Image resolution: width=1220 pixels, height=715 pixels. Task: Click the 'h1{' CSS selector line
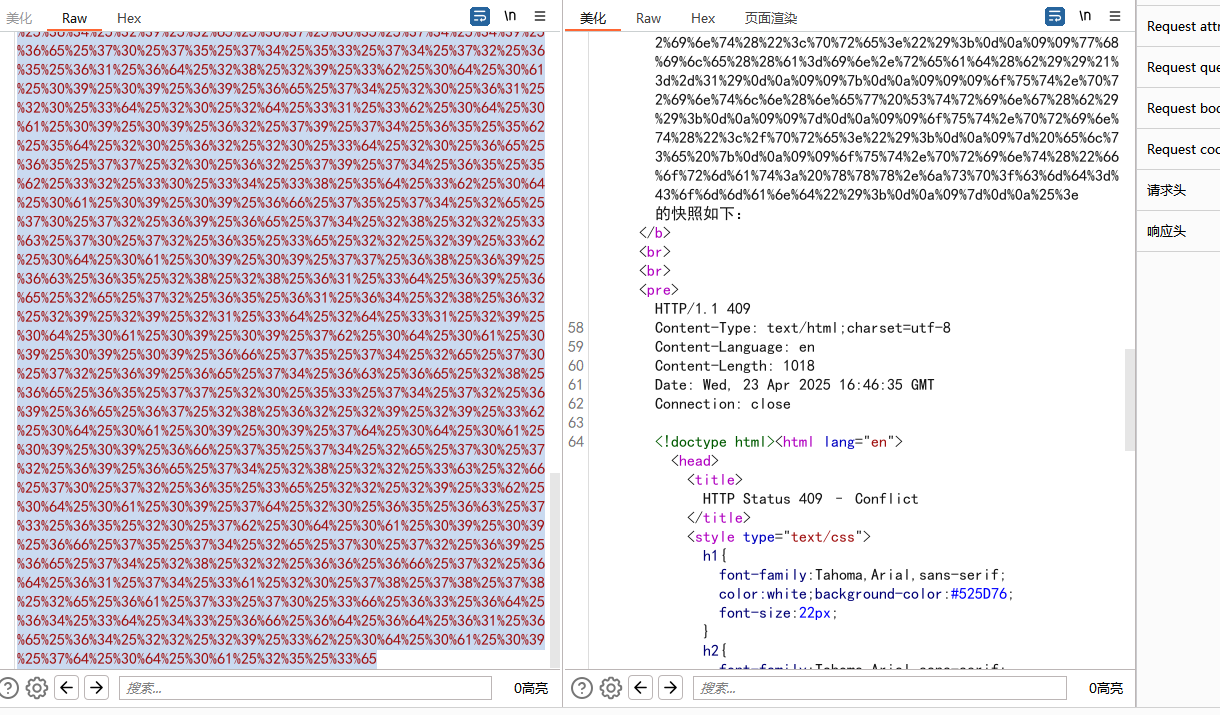[x=715, y=556]
